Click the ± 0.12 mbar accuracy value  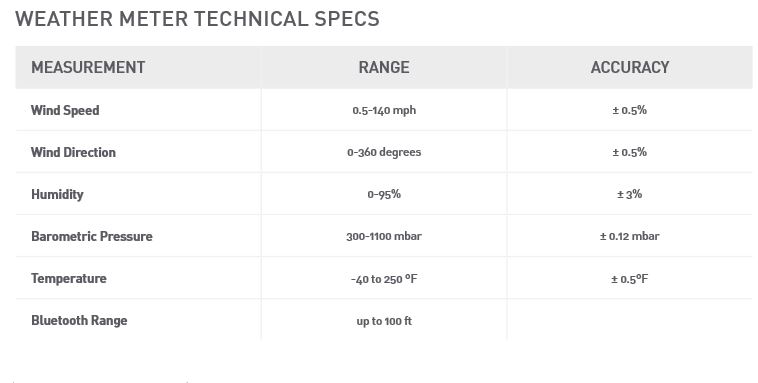click(629, 236)
